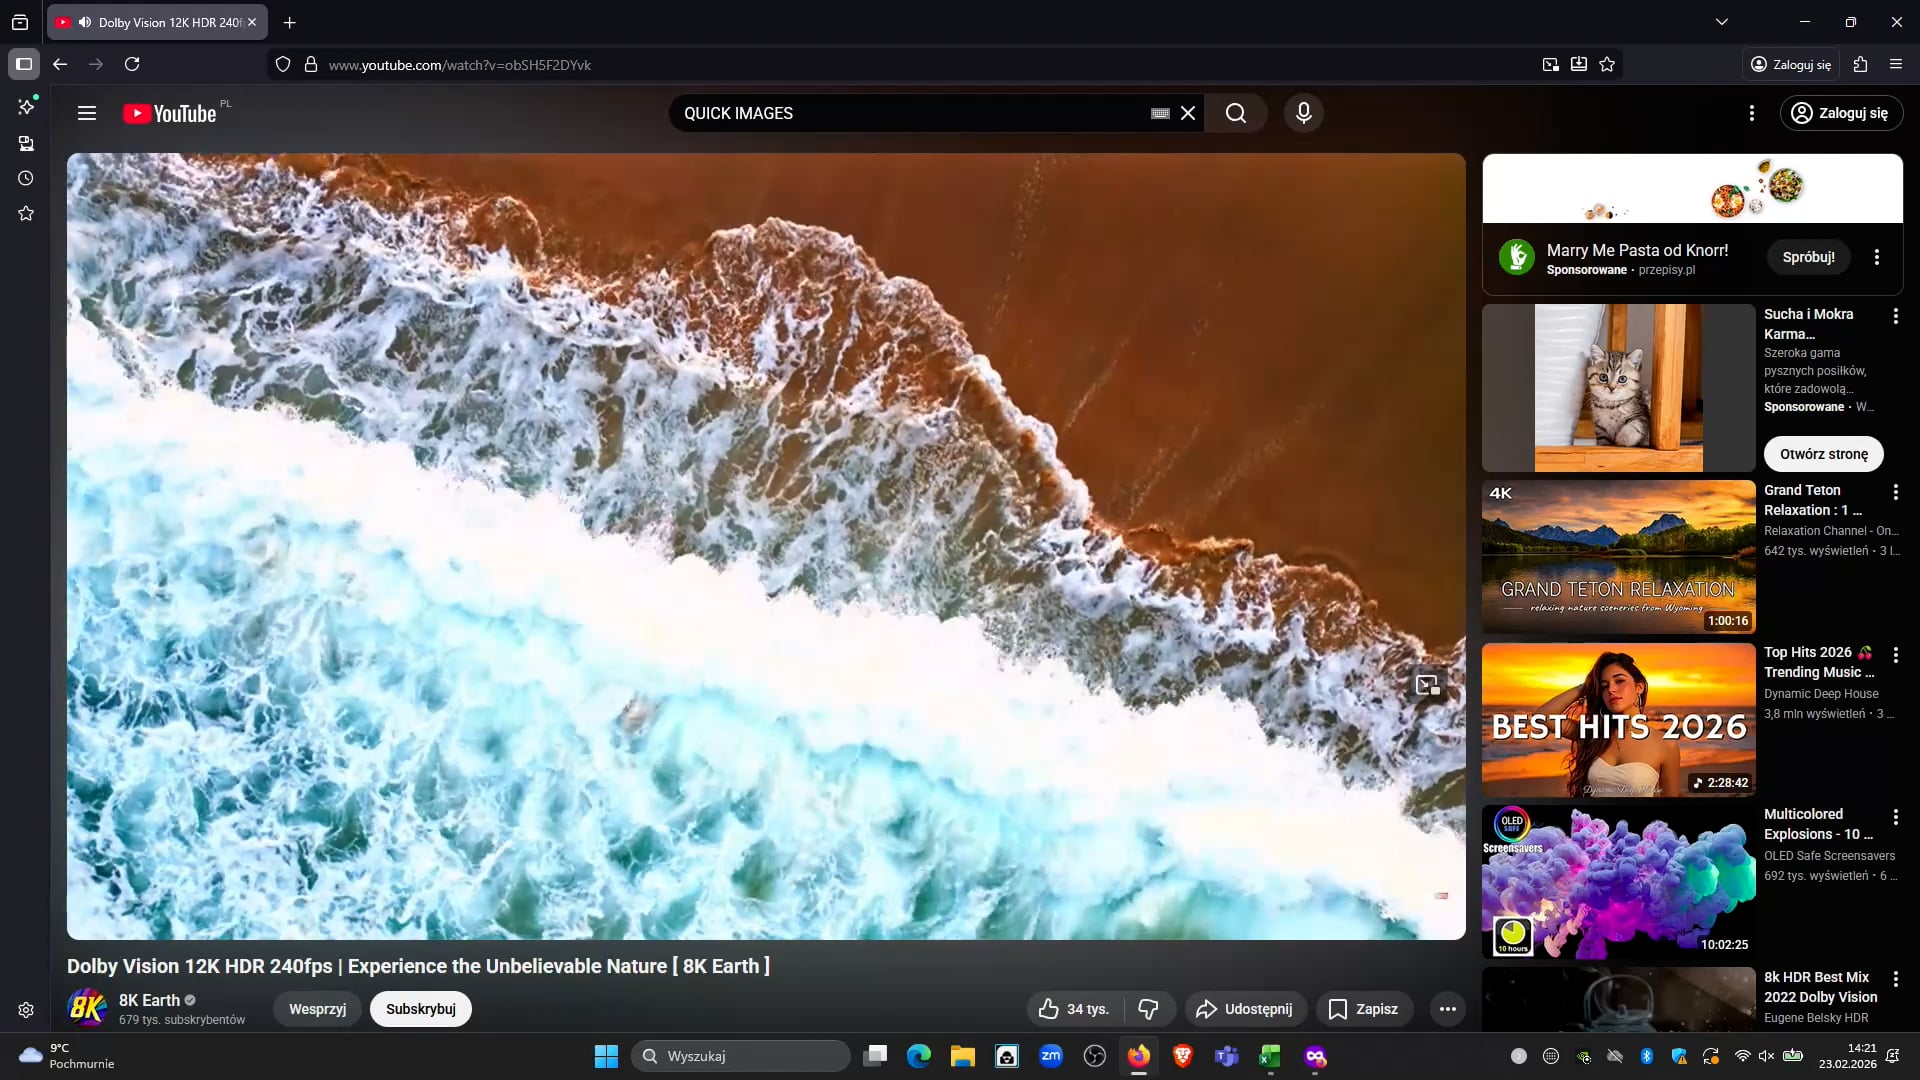Open Multicolored Explosions video title

pos(1818,824)
